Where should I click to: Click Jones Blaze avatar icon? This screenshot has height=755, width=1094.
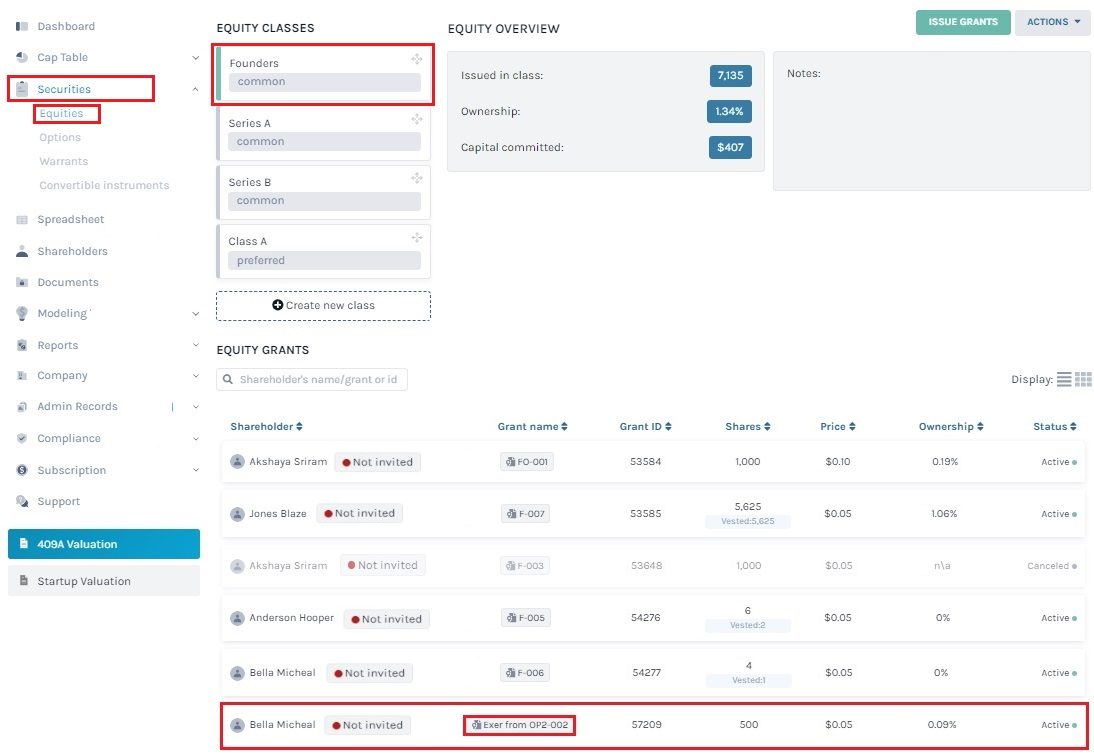point(237,514)
